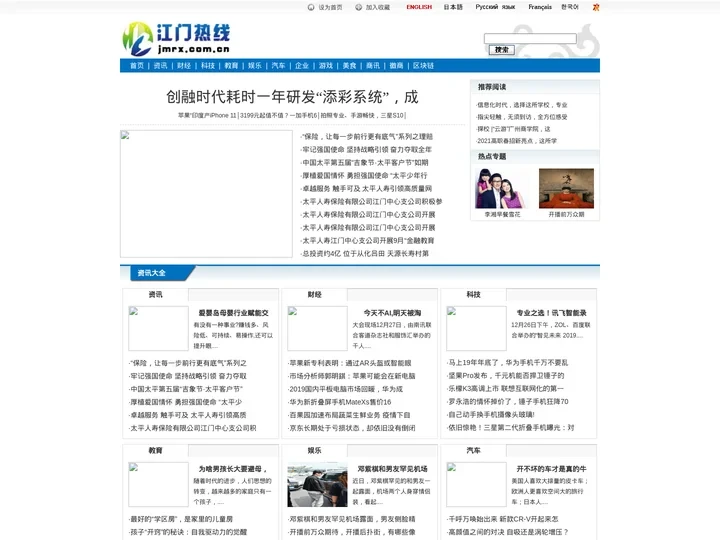Switch language to ENGLISH
720x540 pixels.
click(x=419, y=7)
